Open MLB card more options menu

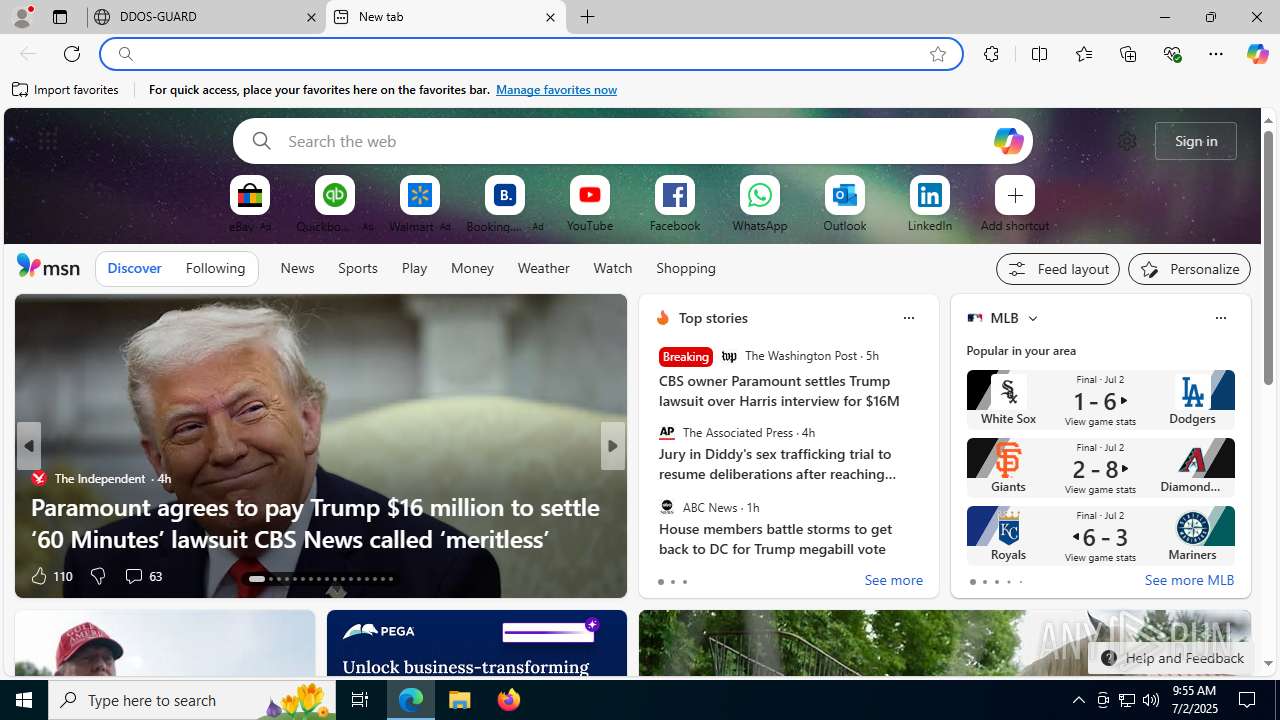tap(1220, 318)
